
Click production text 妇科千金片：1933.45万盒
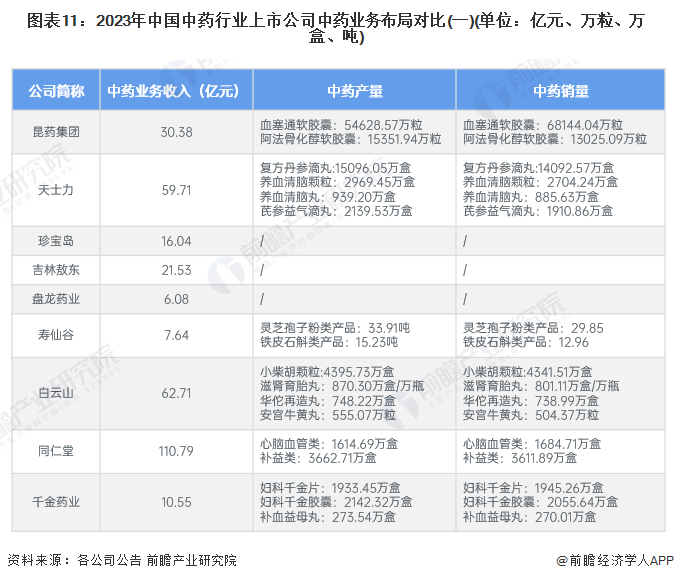tap(330, 488)
